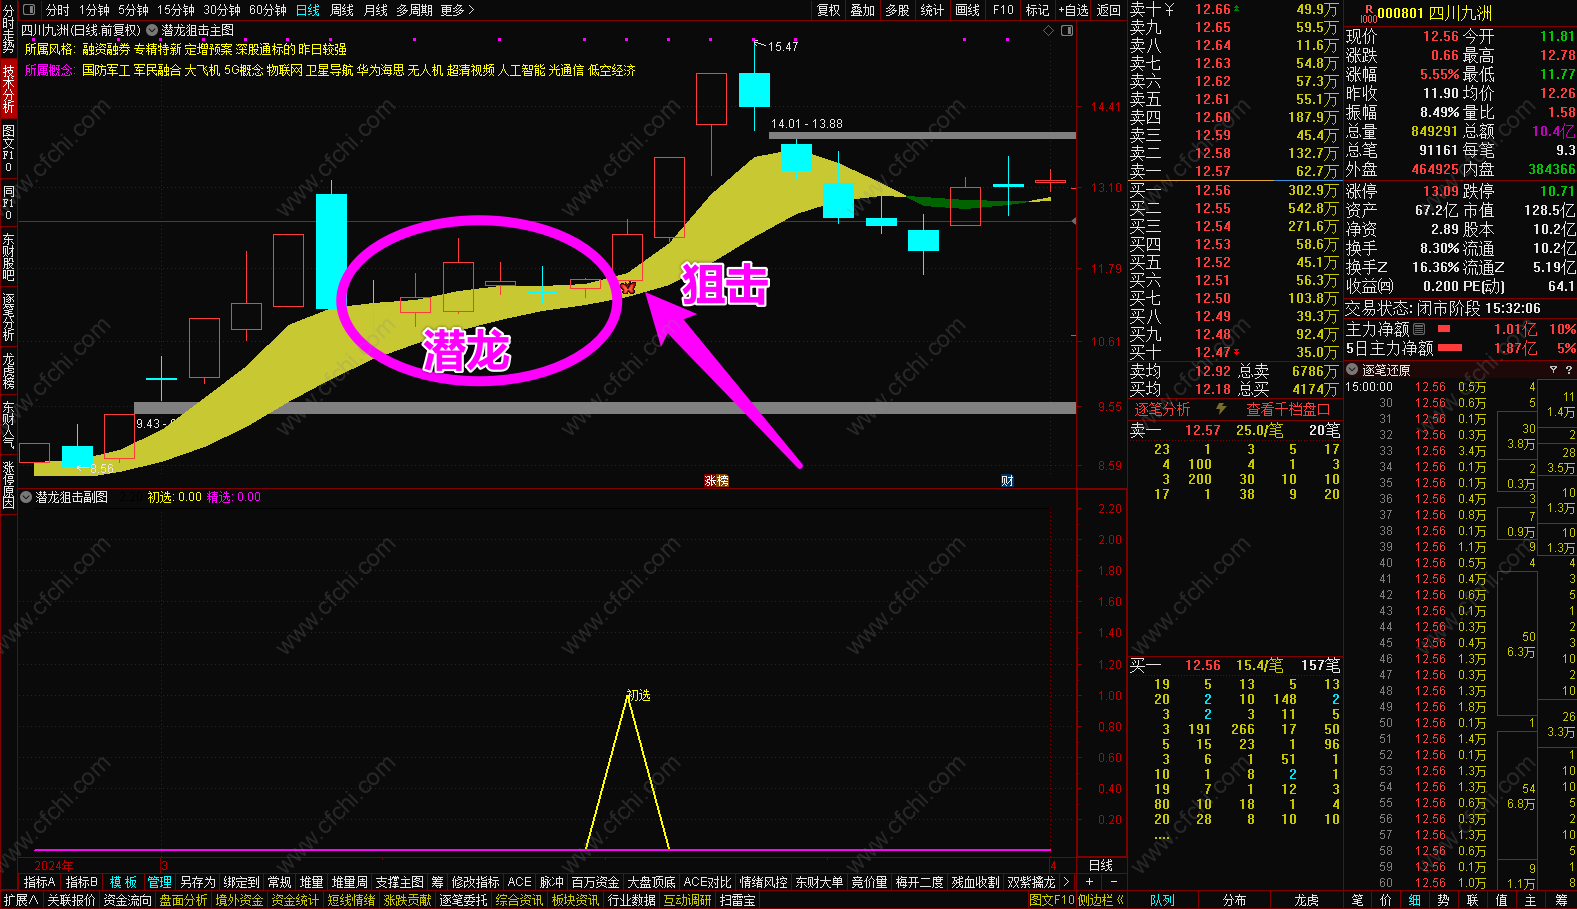Open the 扫雷宝 bottom tab
This screenshot has width=1577, height=909.
click(737, 900)
